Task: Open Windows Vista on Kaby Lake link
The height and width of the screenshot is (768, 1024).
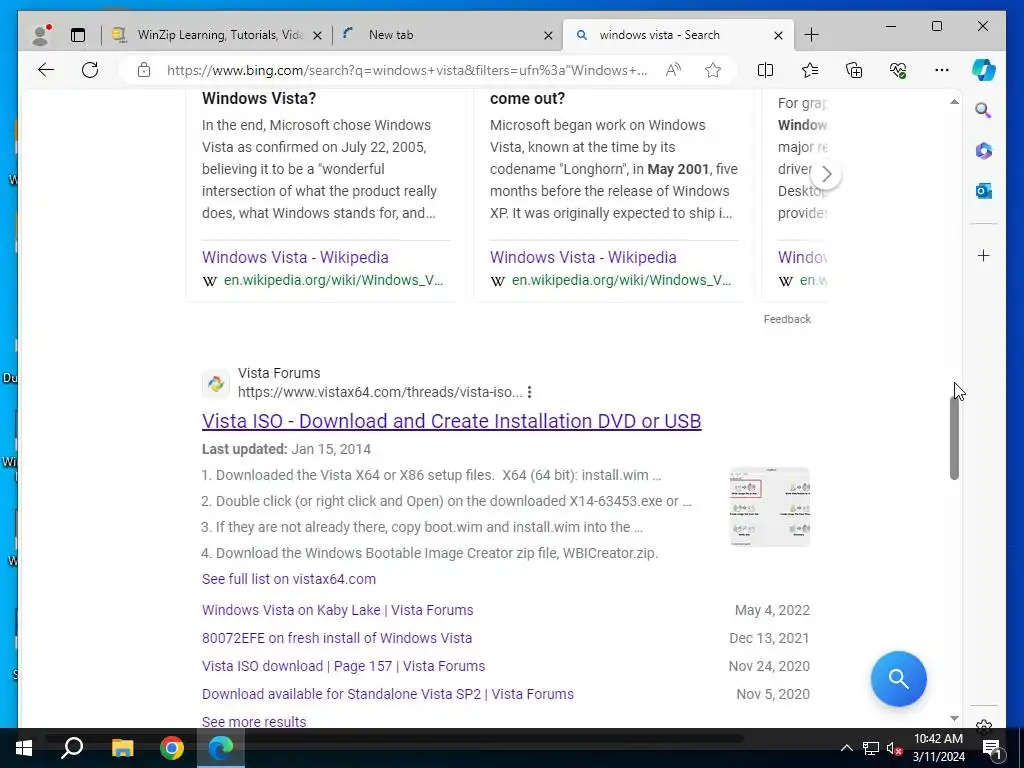Action: pos(338,610)
